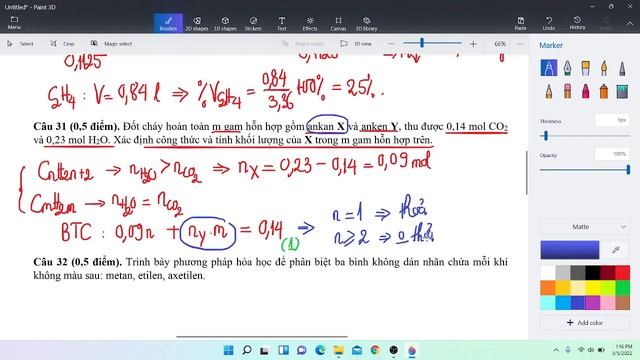The image size is (640, 360).
Task: Zoom in with the plus button
Action: point(473,44)
